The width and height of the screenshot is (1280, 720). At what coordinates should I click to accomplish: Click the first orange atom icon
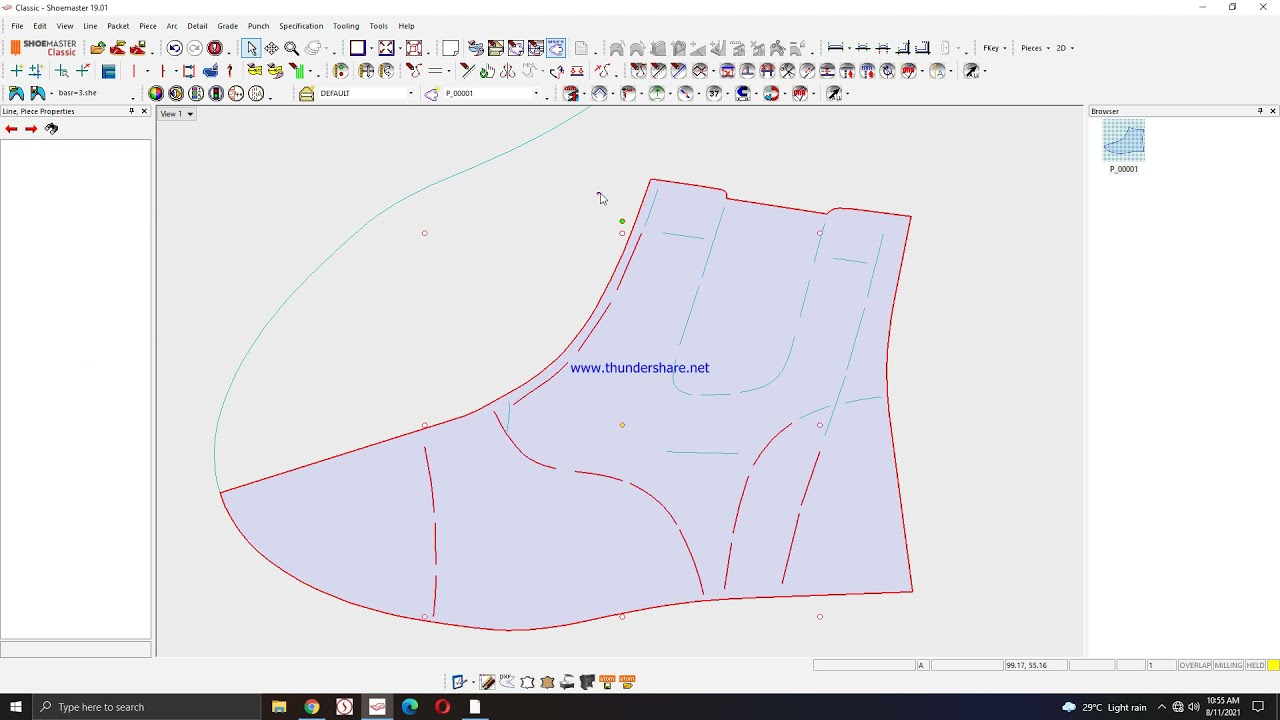pyautogui.click(x=607, y=682)
